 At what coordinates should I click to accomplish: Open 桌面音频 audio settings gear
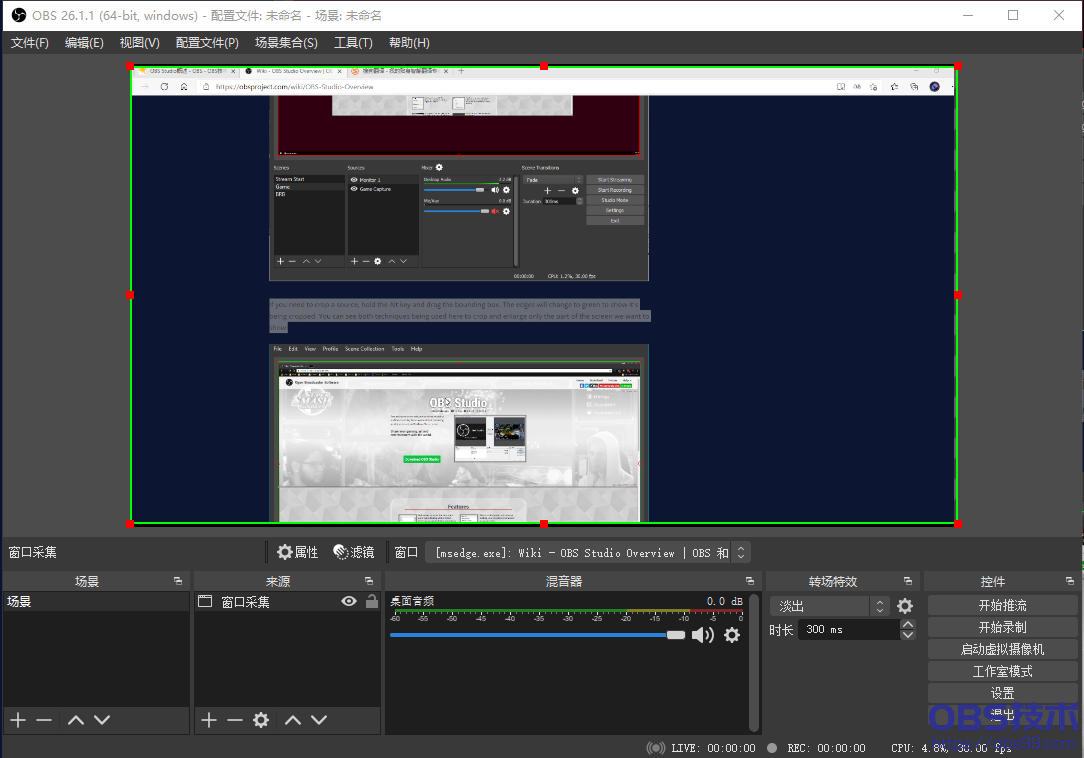tap(732, 635)
